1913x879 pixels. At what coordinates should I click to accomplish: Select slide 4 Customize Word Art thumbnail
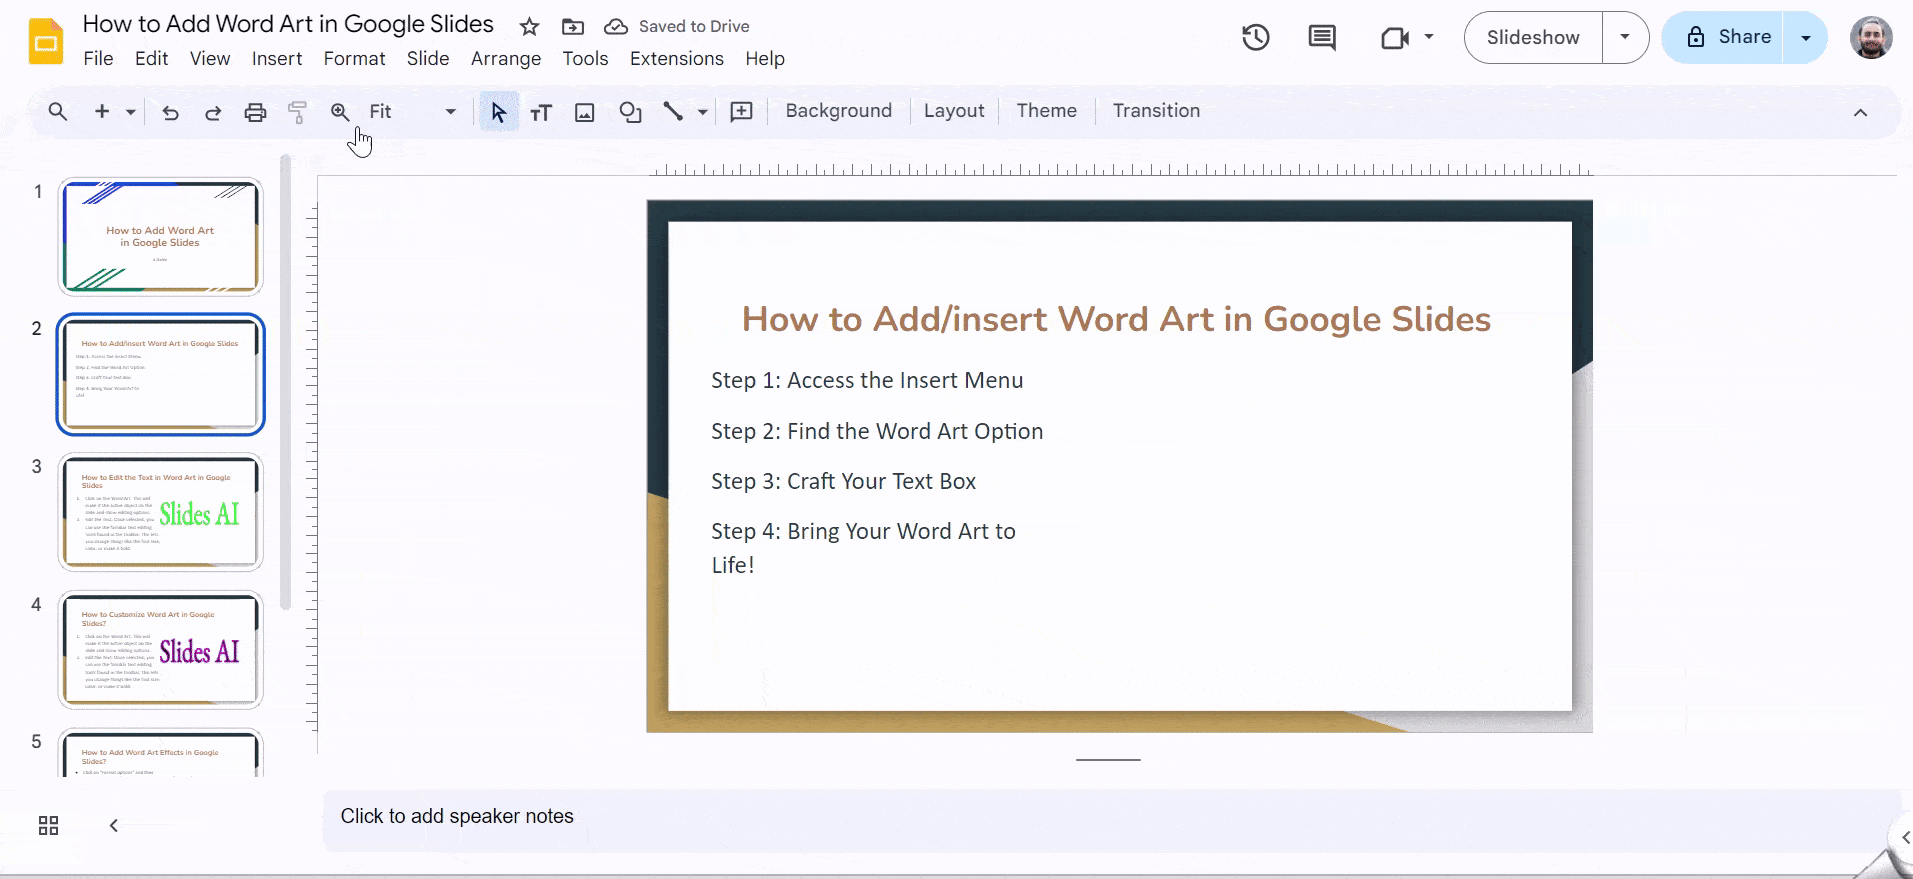pos(161,650)
